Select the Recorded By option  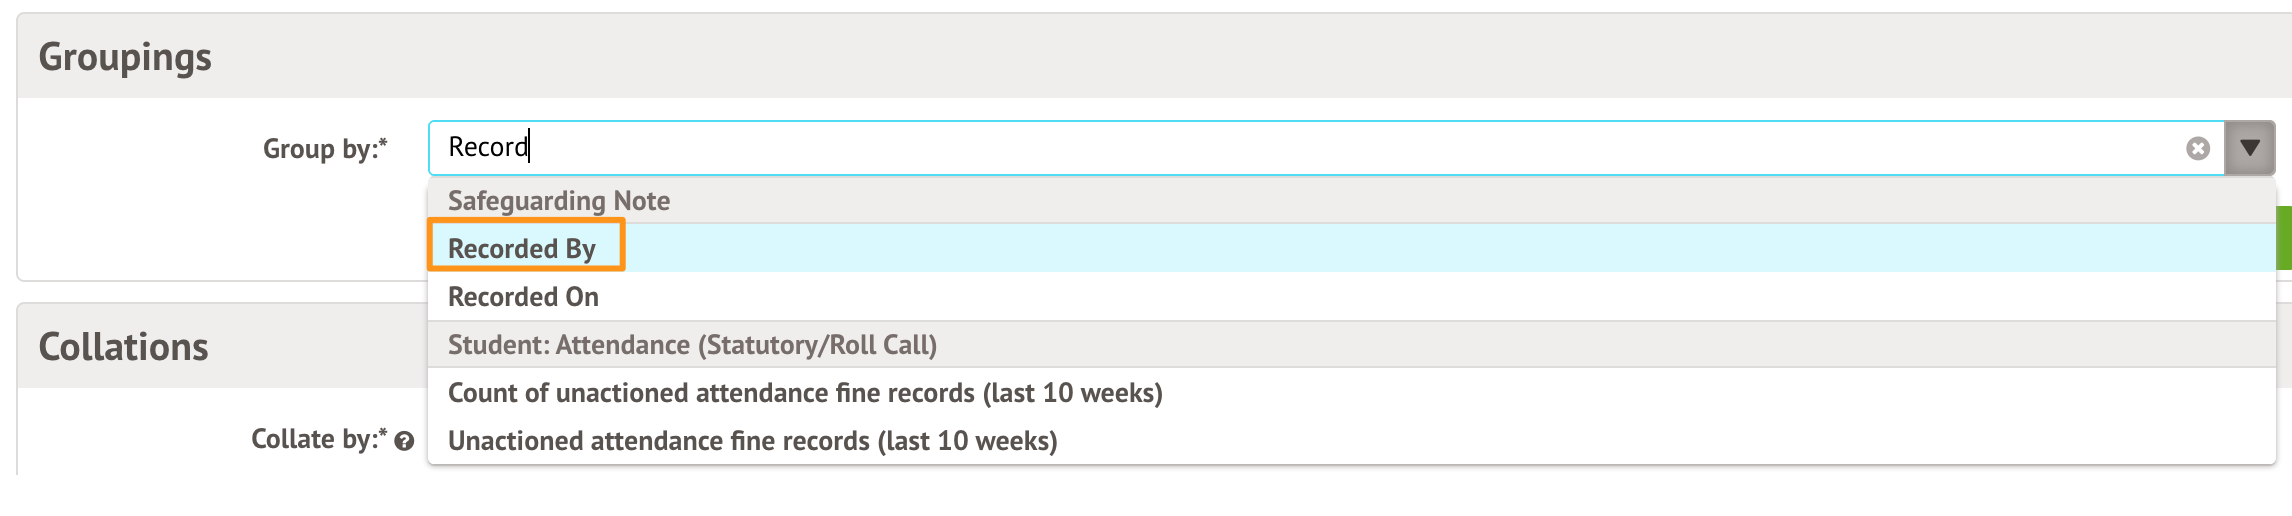[522, 248]
